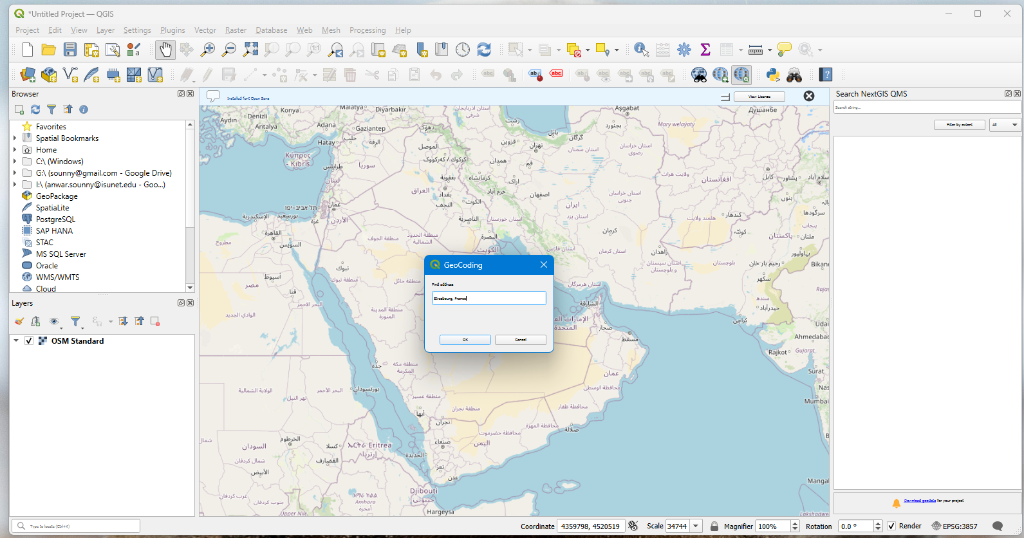Click the Magnifier stepper up arrow
The width and height of the screenshot is (1024, 538).
[795, 524]
